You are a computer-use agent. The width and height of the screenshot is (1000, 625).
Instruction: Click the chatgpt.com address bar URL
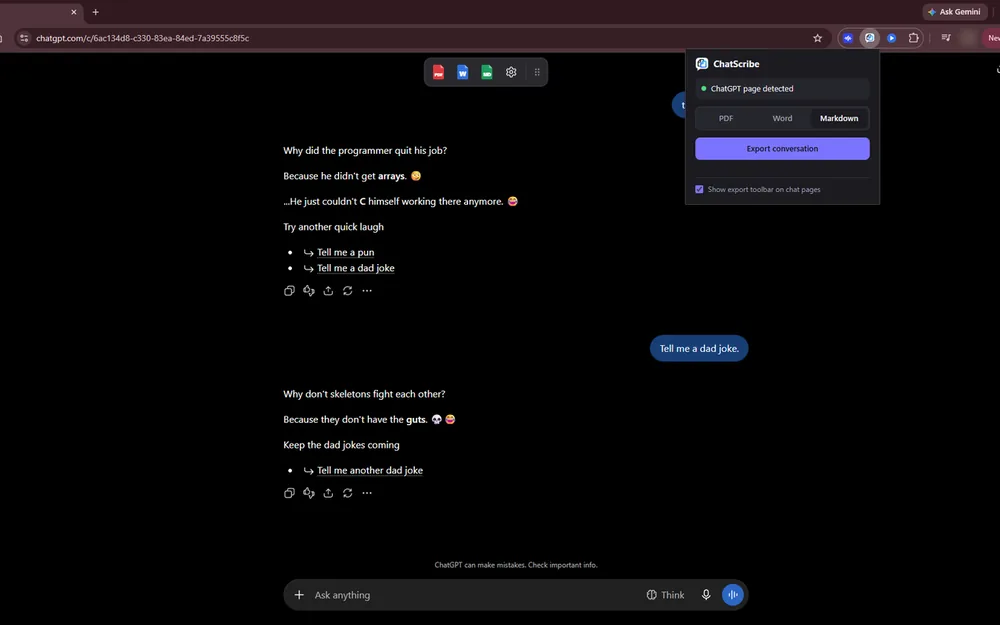[142, 38]
